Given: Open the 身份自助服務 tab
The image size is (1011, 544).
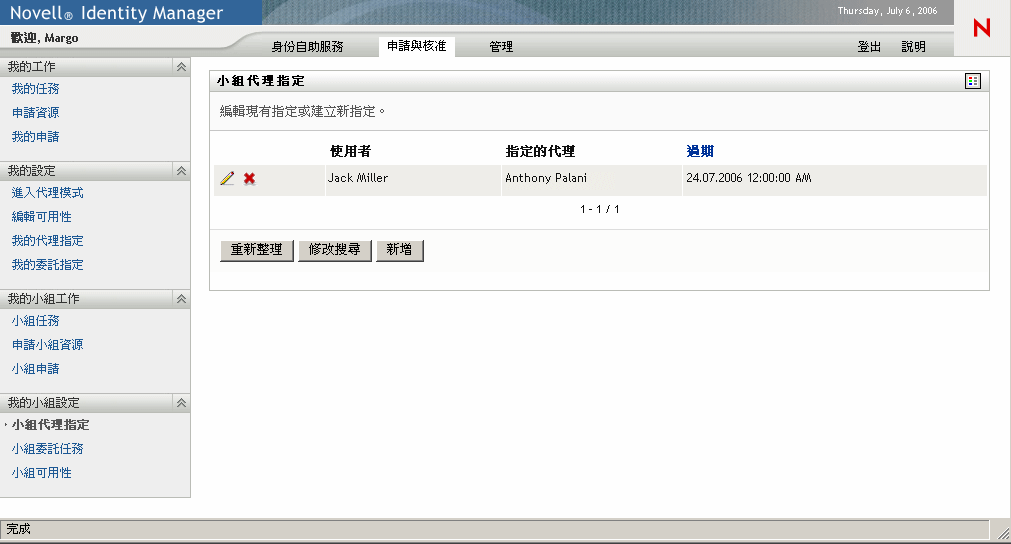Looking at the screenshot, I should tap(307, 46).
